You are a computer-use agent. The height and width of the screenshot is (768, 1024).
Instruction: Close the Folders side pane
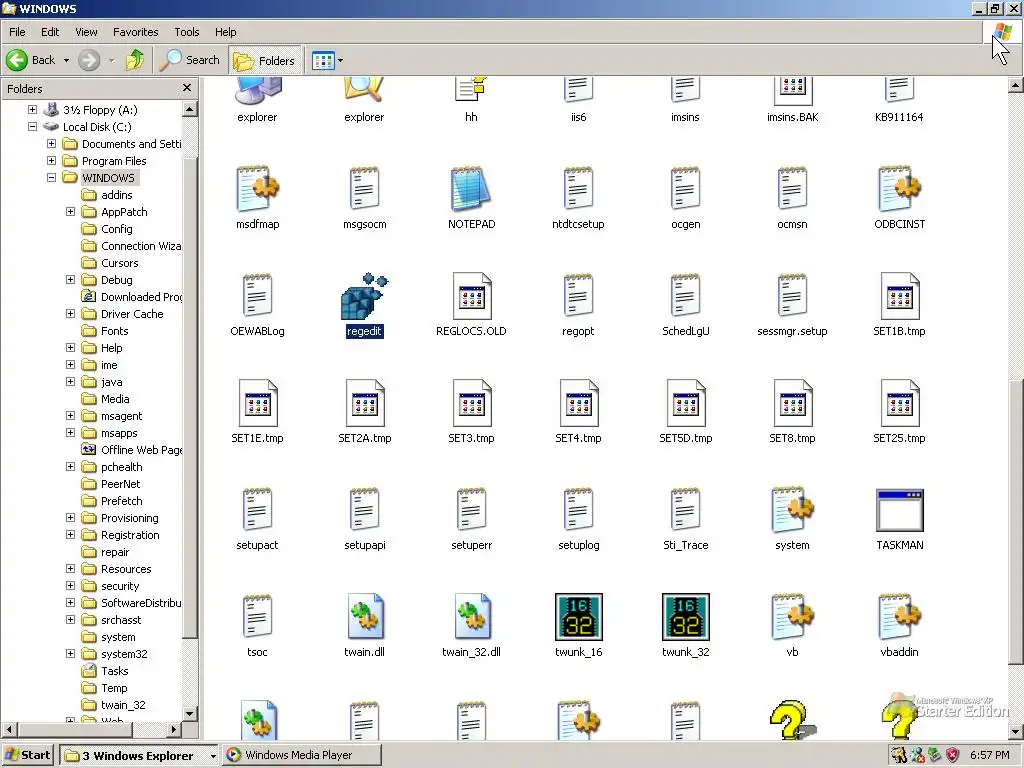tap(187, 88)
